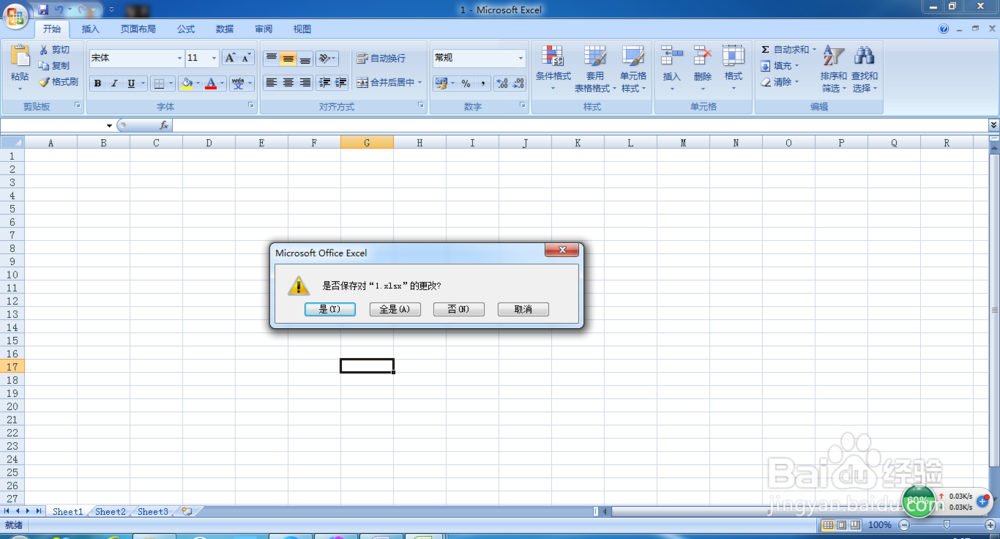Click the Cut (剪切) icon
Image resolution: width=1000 pixels, height=539 pixels.
(x=44, y=50)
